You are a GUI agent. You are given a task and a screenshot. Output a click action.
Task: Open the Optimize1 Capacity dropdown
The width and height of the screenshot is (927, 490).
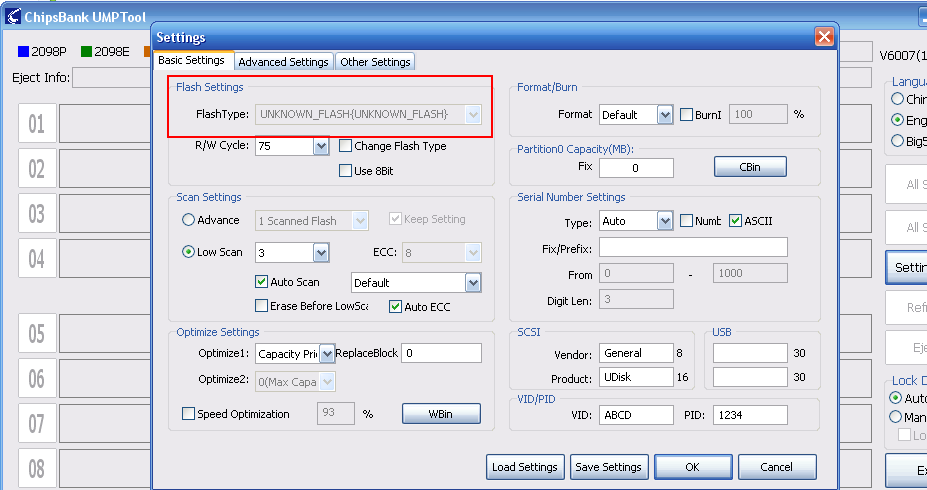[x=327, y=353]
